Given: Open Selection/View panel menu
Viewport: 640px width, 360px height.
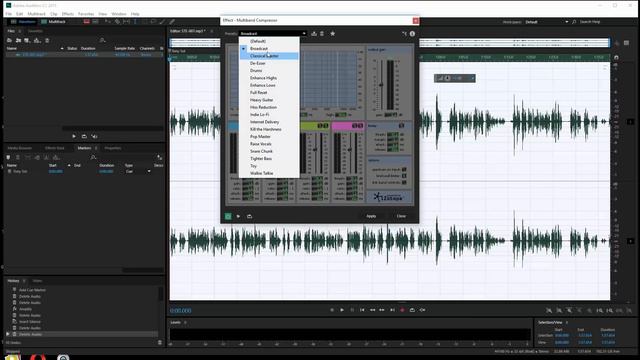Looking at the screenshot, I should (x=567, y=322).
